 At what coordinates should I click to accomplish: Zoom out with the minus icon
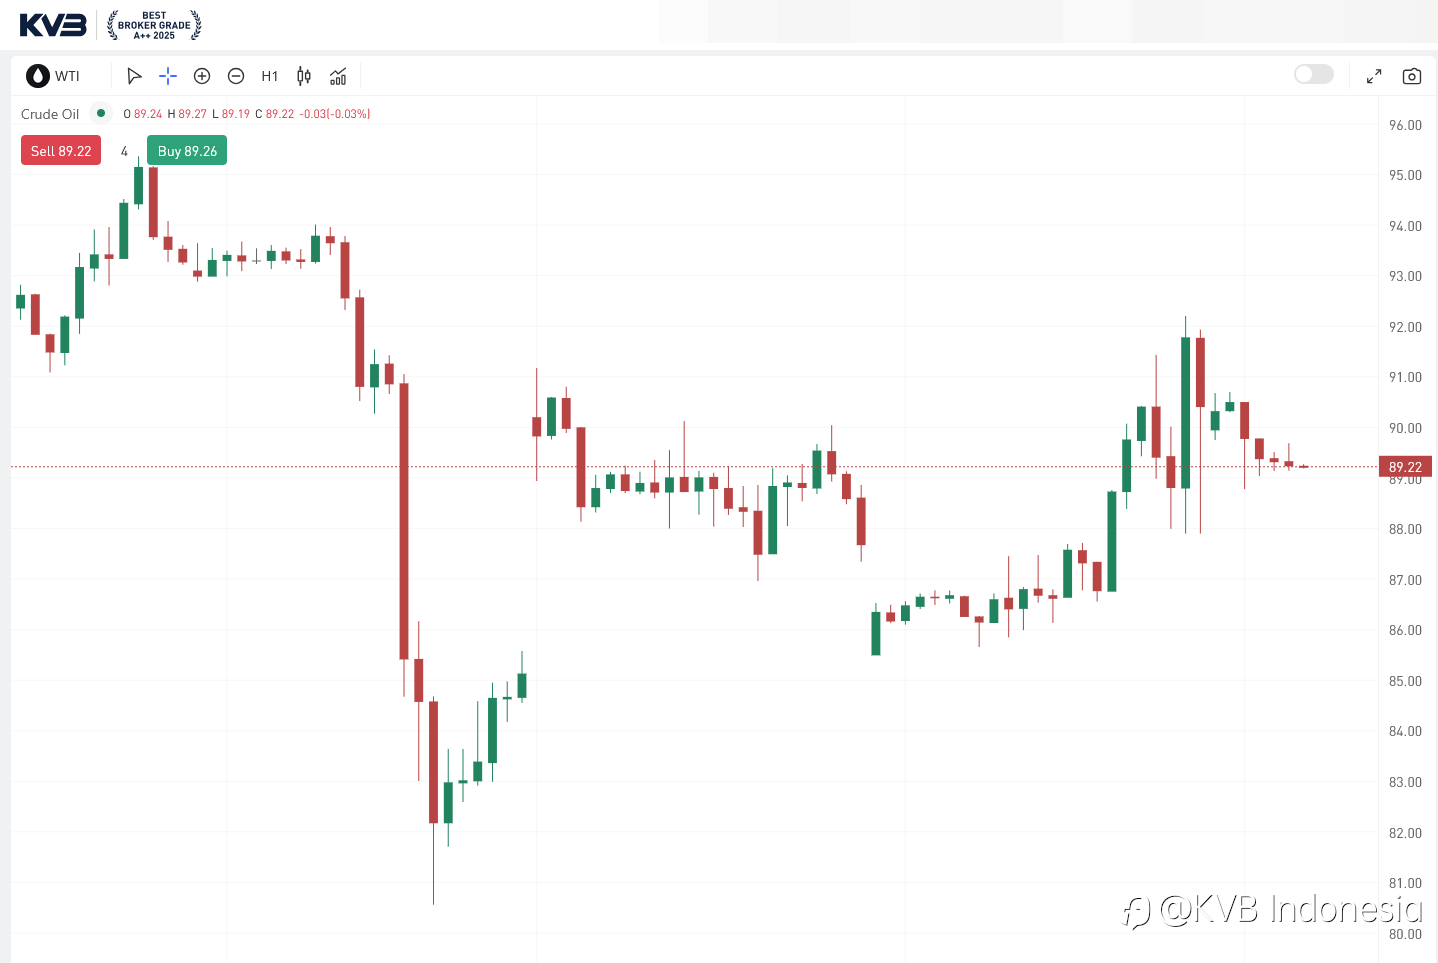click(x=236, y=76)
